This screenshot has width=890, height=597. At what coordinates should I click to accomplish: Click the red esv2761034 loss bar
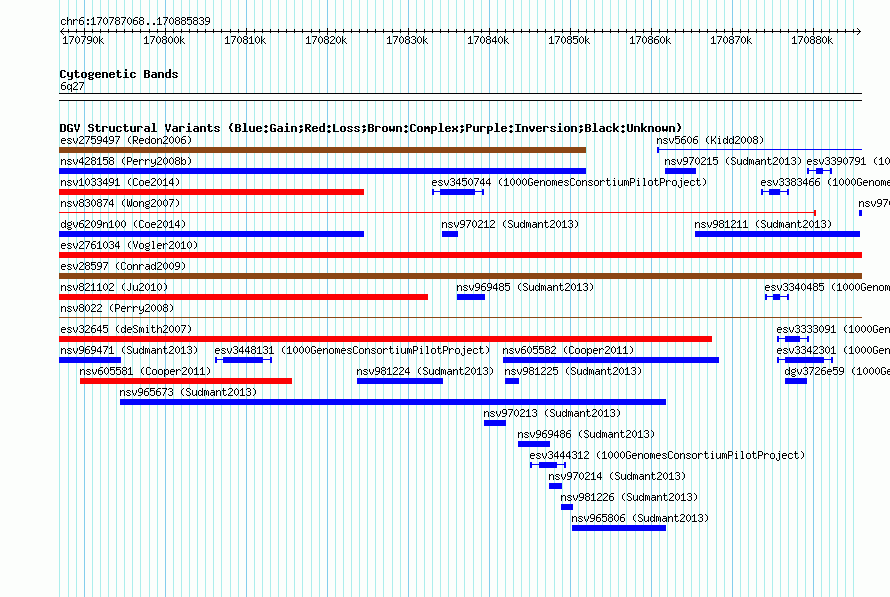pyautogui.click(x=460, y=255)
